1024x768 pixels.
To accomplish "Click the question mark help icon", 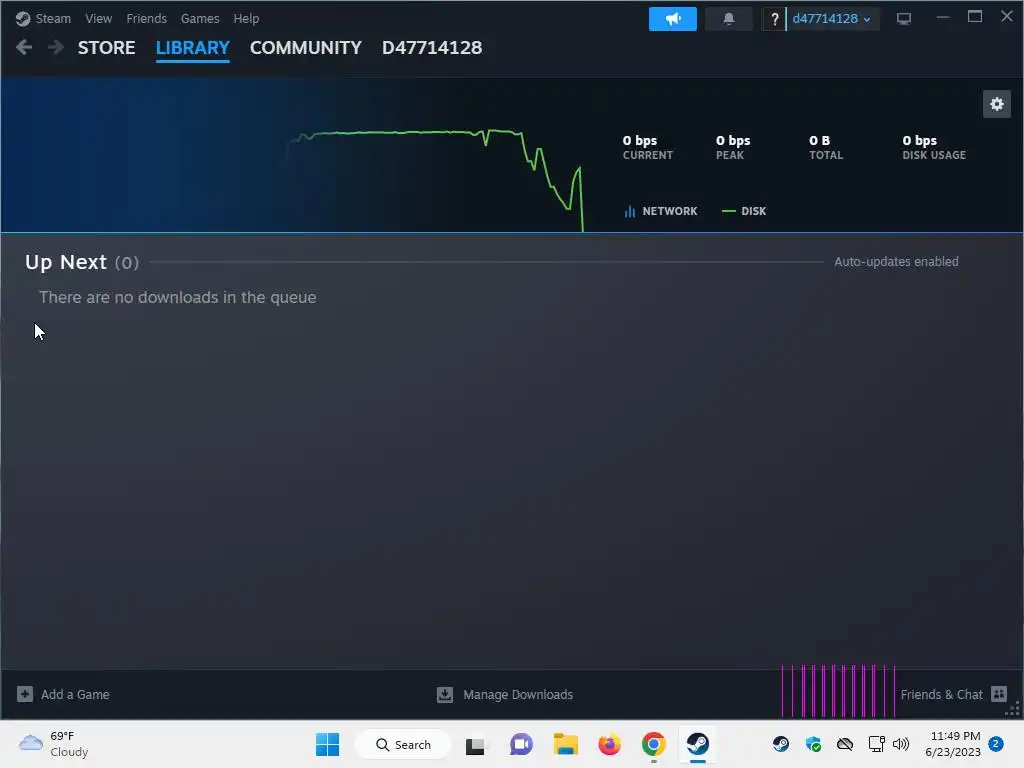I will (x=775, y=19).
